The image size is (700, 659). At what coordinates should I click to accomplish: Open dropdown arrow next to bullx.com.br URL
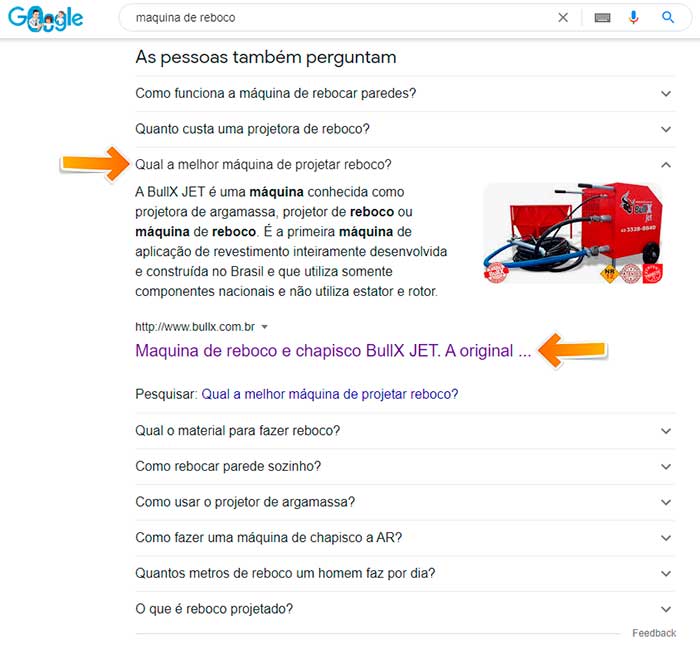264,327
